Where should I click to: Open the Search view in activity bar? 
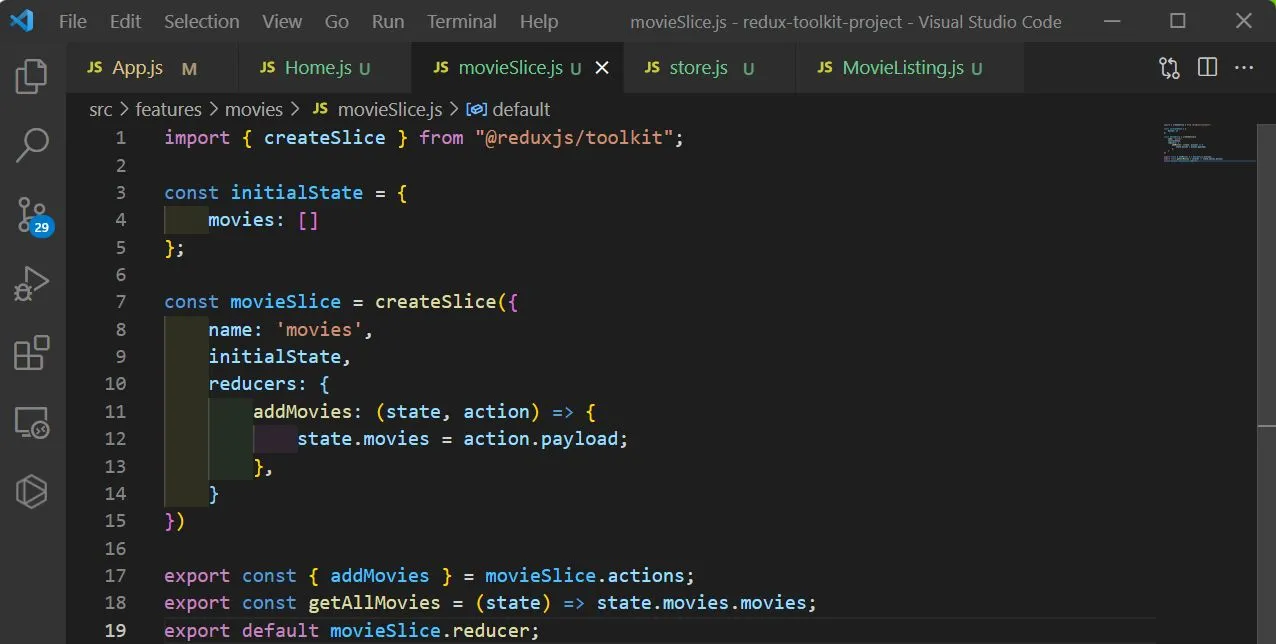point(32,145)
